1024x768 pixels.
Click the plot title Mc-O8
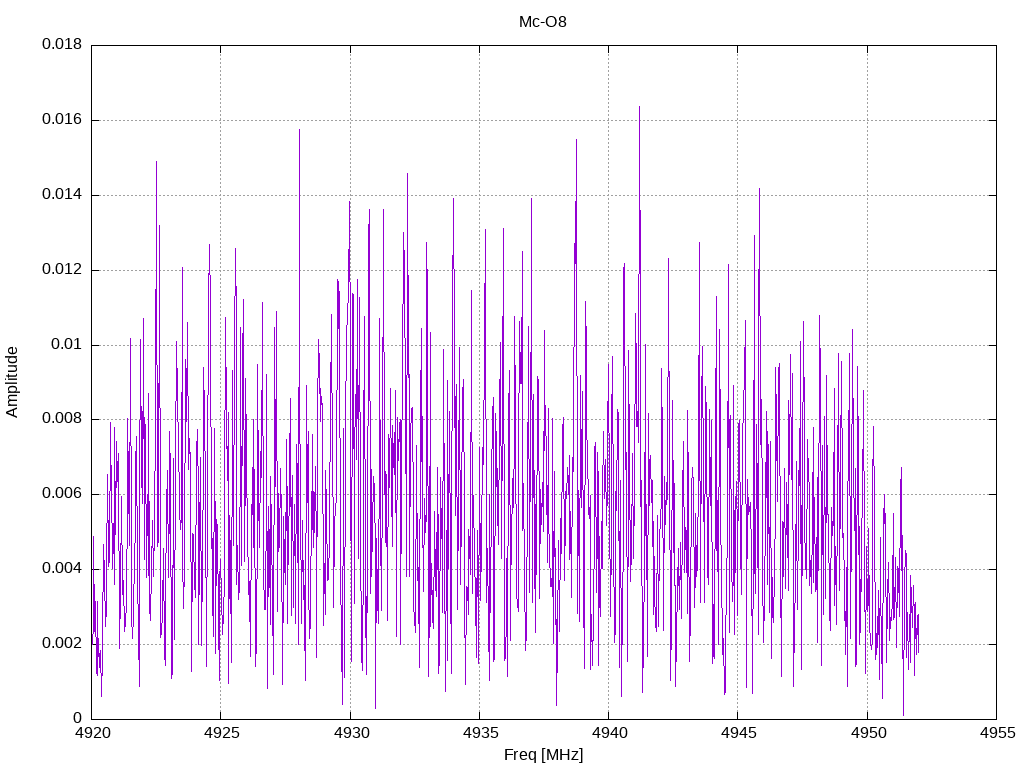[x=543, y=22]
